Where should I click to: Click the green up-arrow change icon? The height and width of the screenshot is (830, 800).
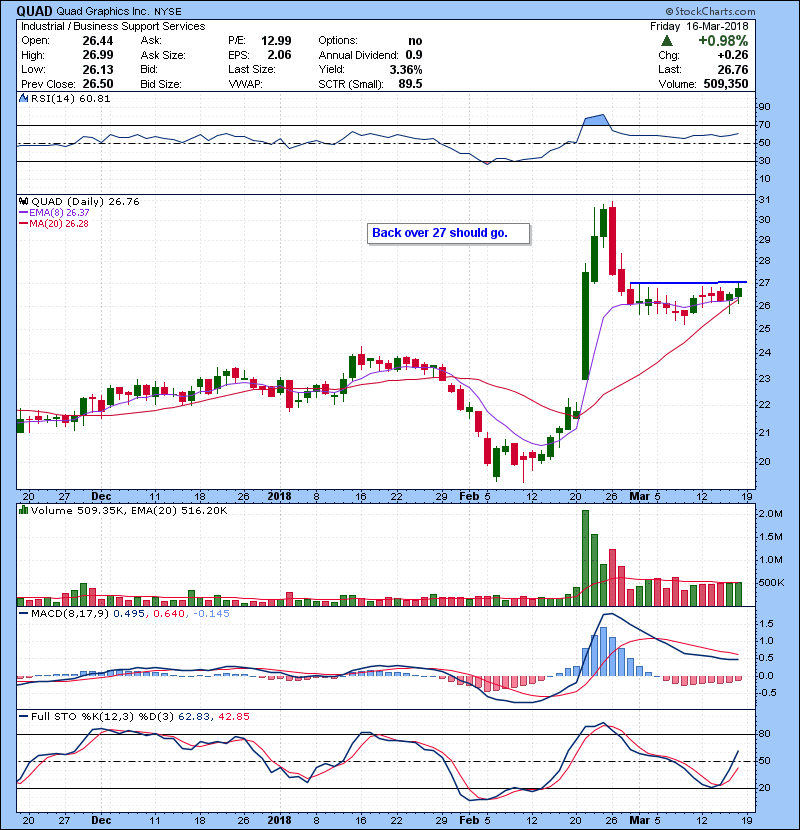point(667,40)
